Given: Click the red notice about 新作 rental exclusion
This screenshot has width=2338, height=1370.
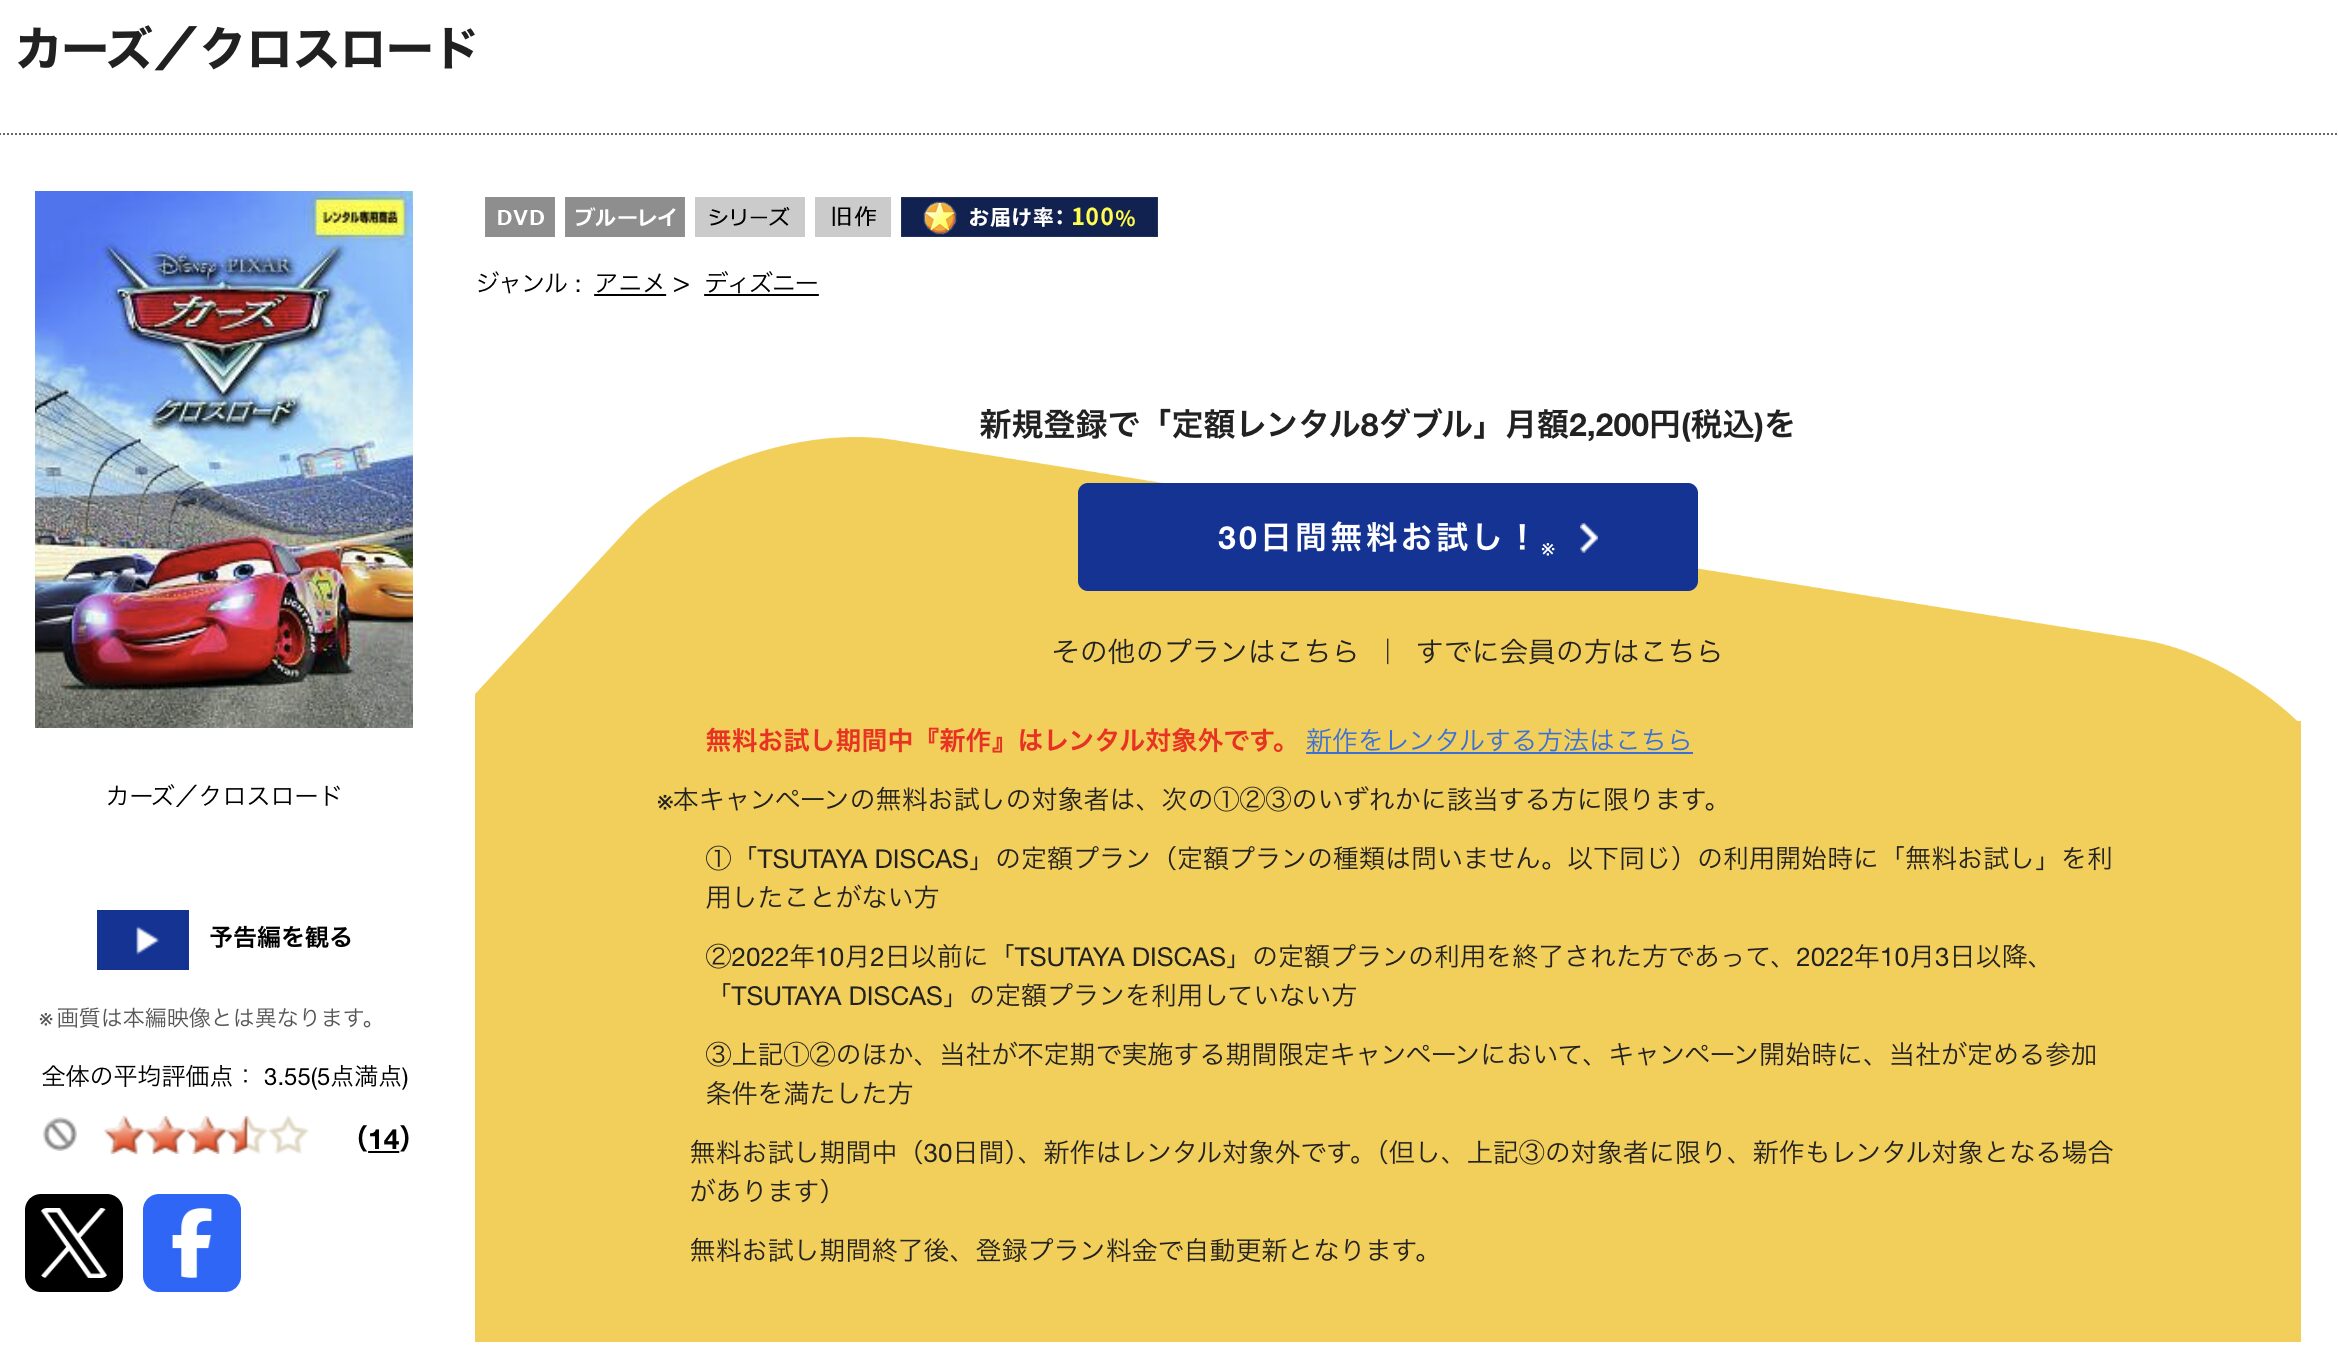Looking at the screenshot, I should (998, 740).
